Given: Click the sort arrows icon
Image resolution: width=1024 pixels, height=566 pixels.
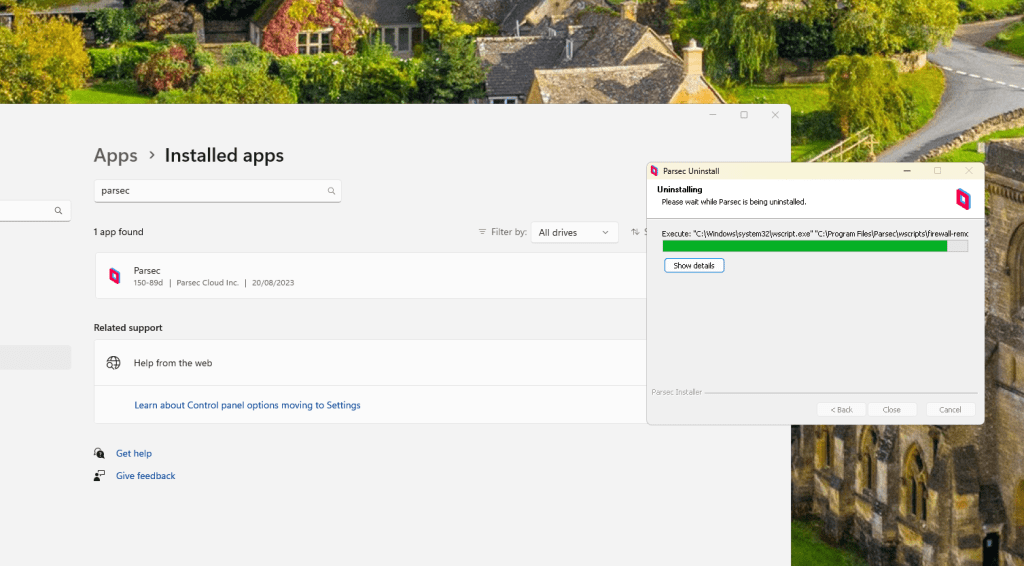Looking at the screenshot, I should pyautogui.click(x=635, y=232).
